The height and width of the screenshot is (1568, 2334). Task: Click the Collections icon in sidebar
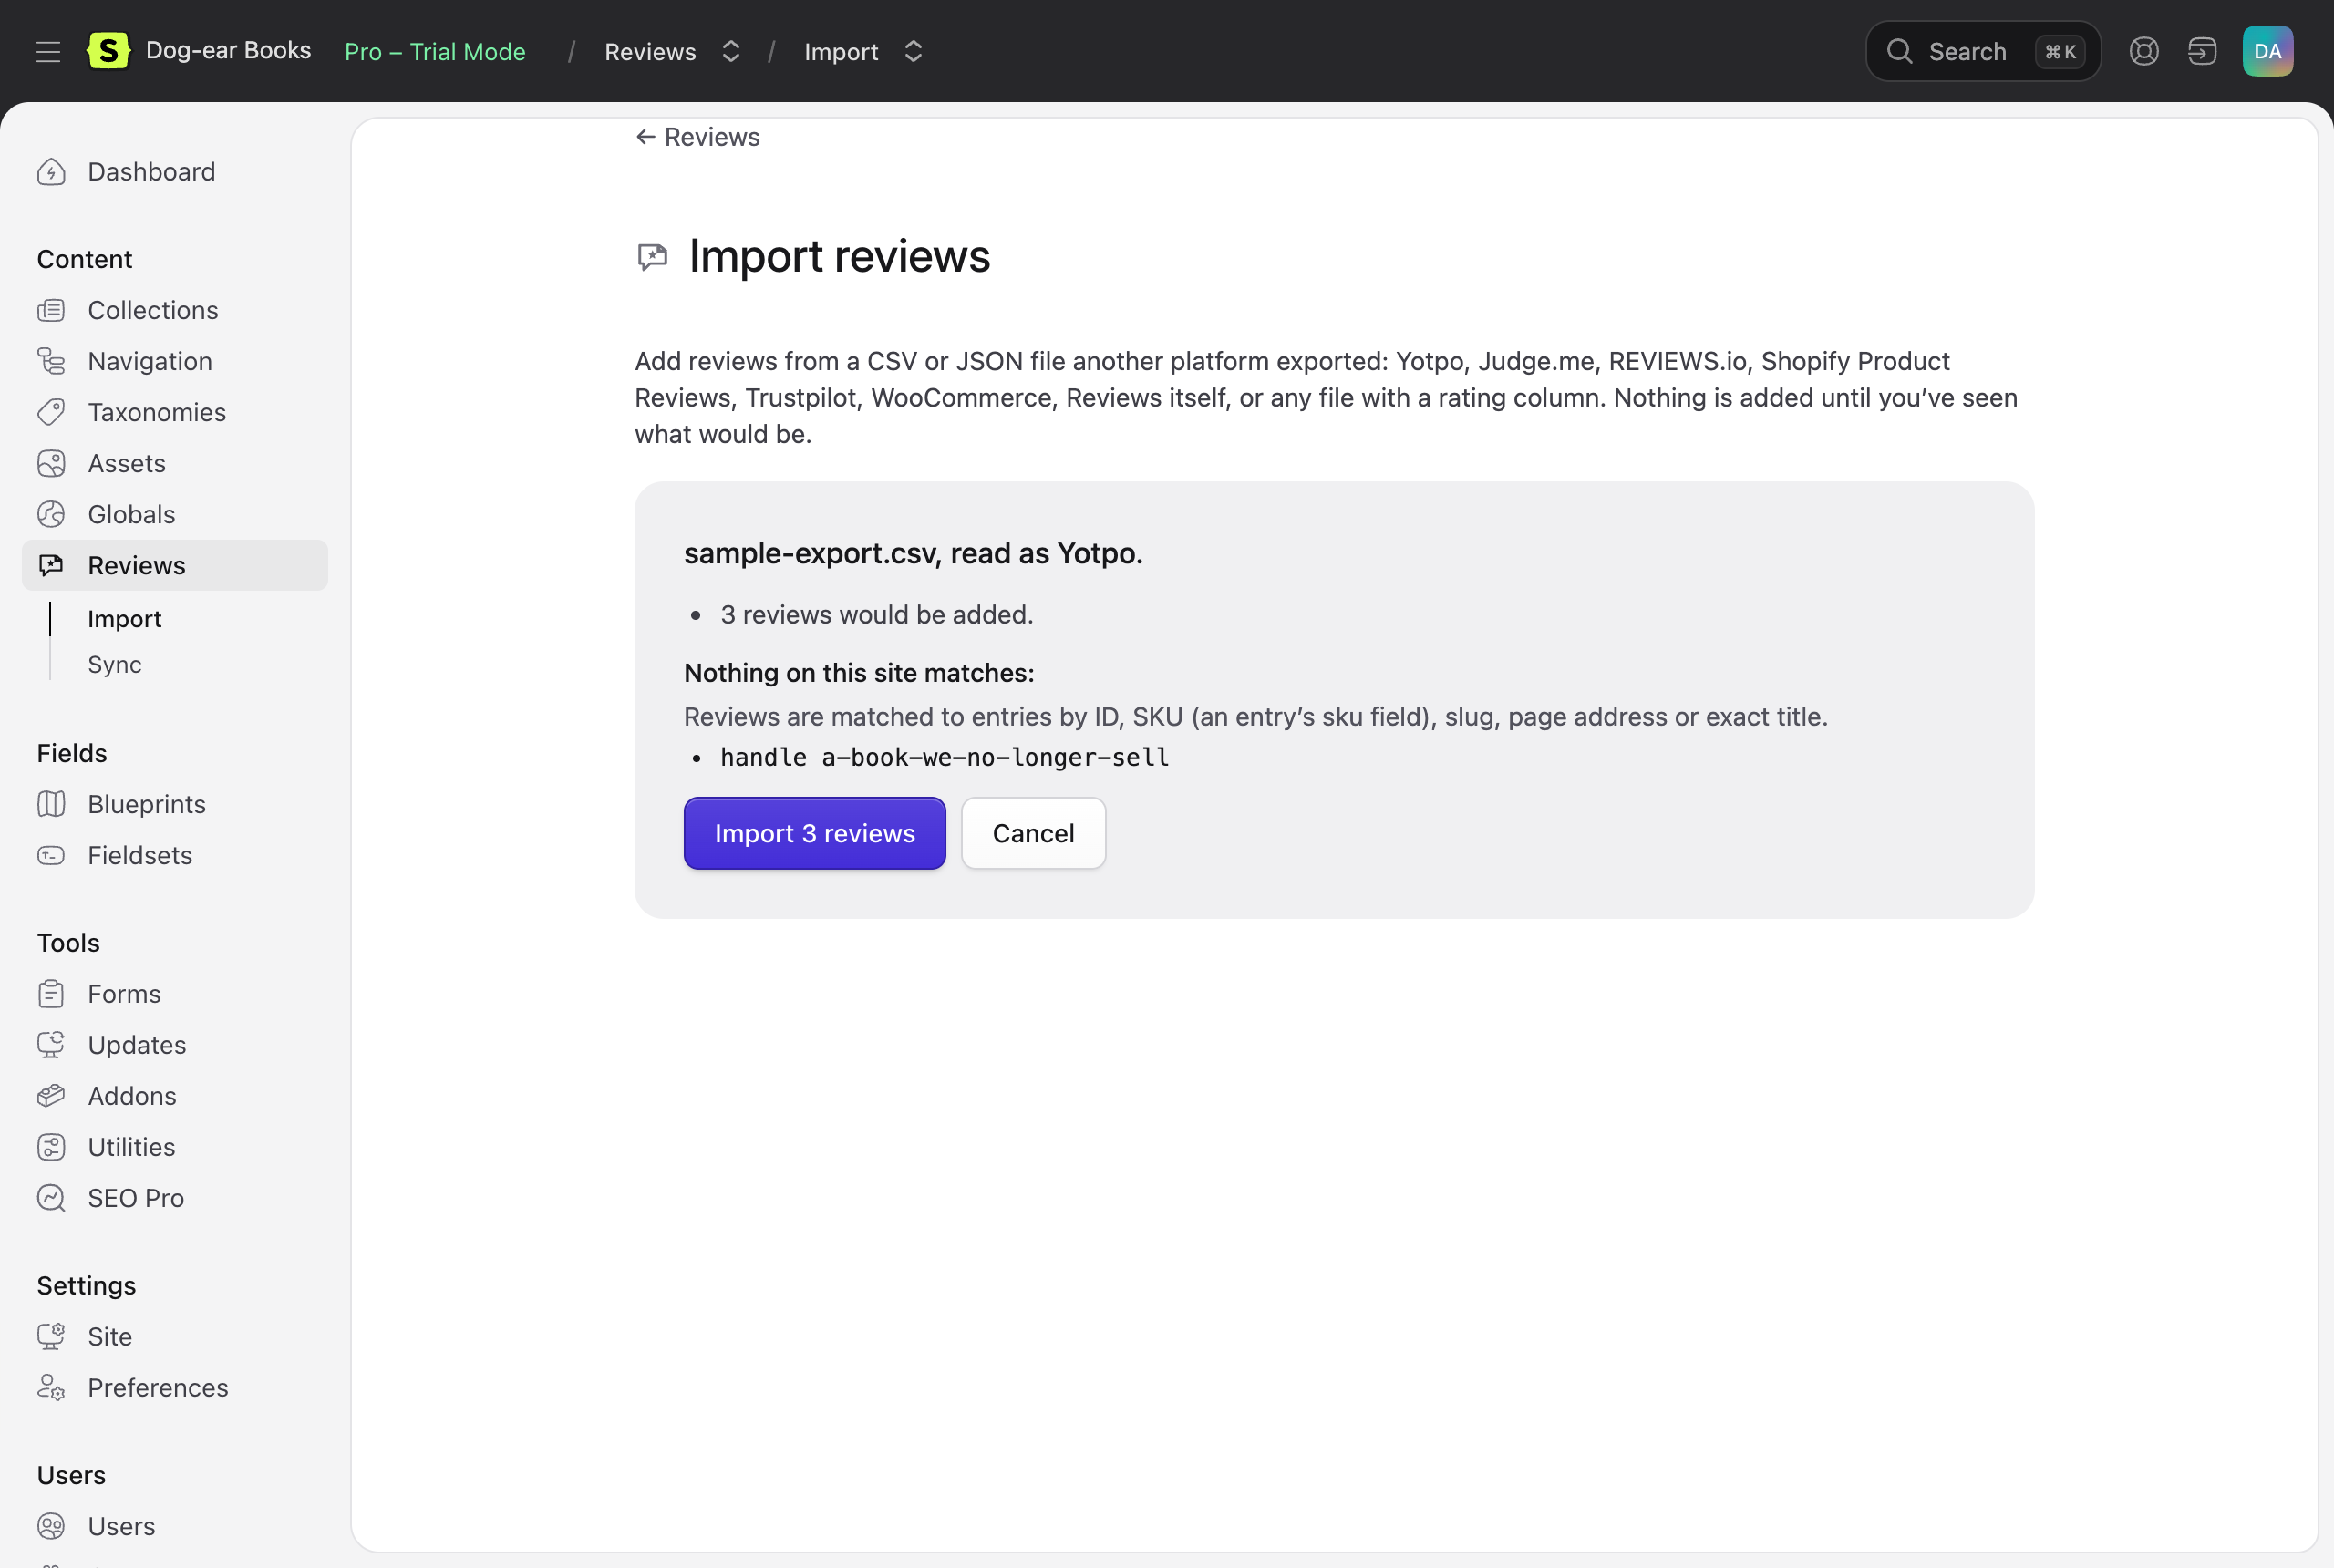pos(51,310)
